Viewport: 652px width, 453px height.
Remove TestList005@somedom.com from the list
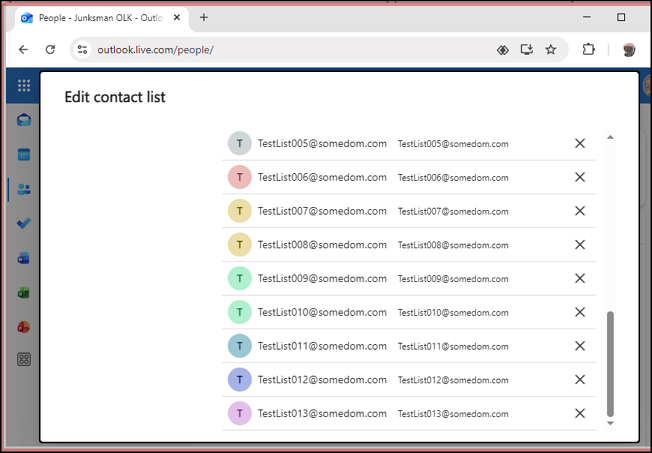coord(580,144)
